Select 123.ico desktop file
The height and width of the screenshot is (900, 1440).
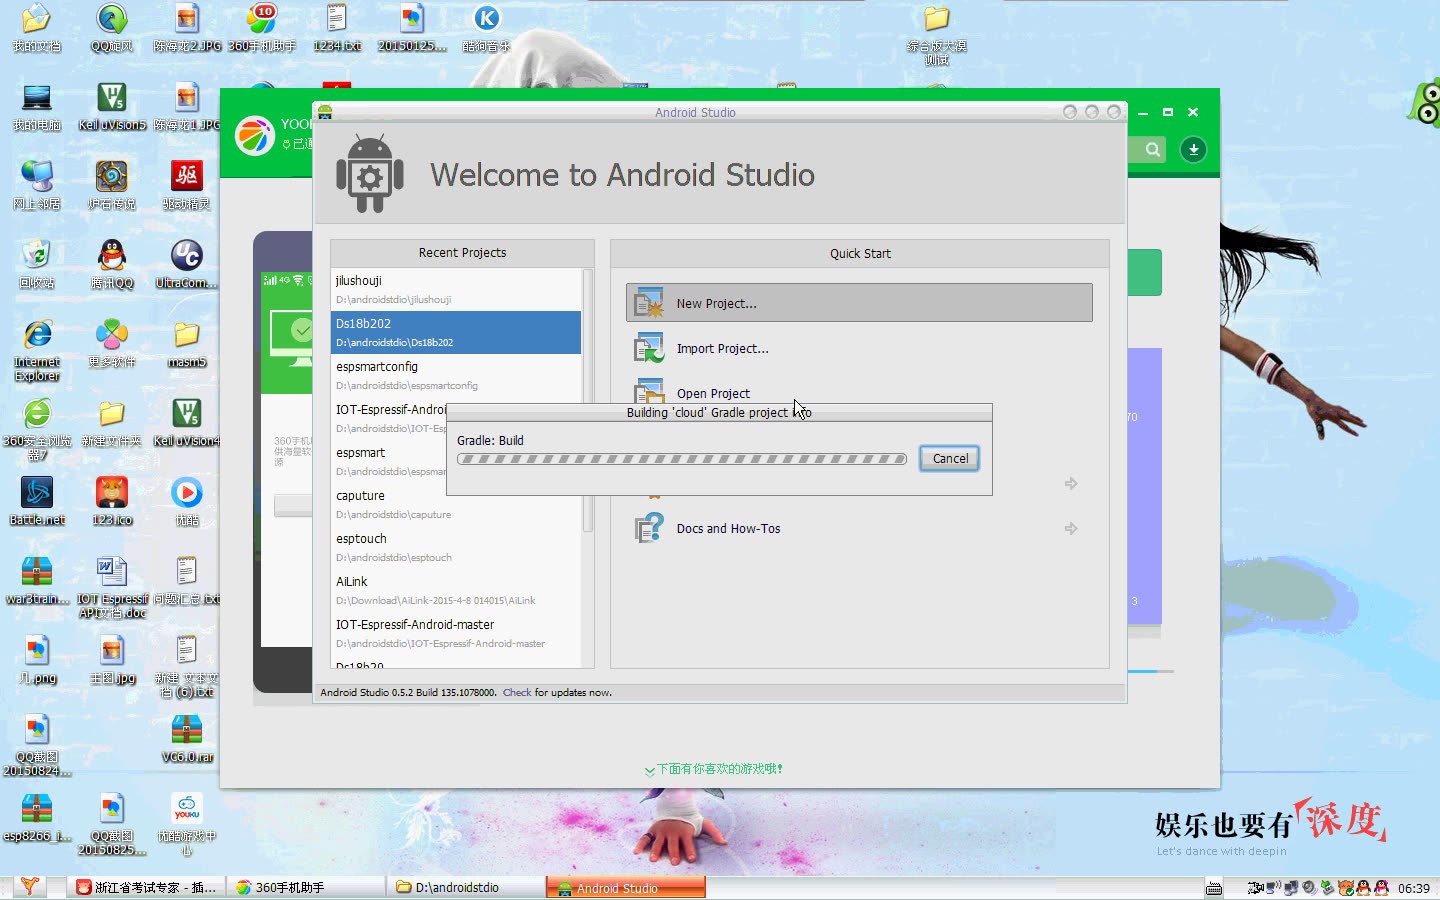point(112,502)
